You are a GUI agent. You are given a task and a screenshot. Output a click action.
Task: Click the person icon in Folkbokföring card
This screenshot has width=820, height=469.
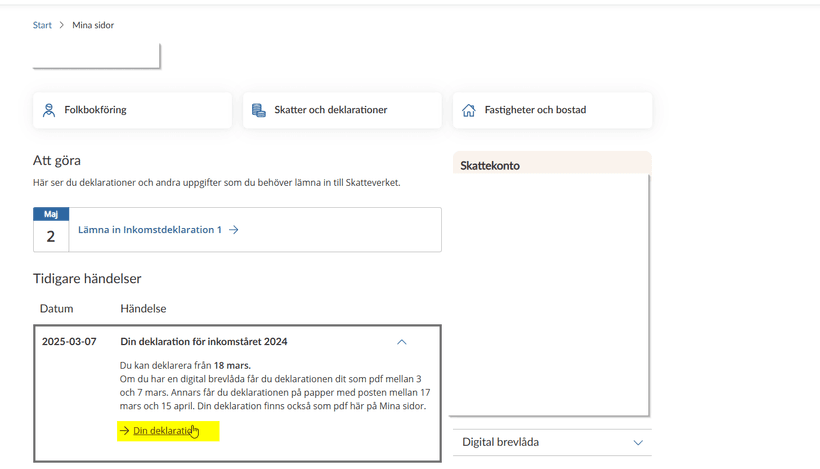[x=49, y=110]
